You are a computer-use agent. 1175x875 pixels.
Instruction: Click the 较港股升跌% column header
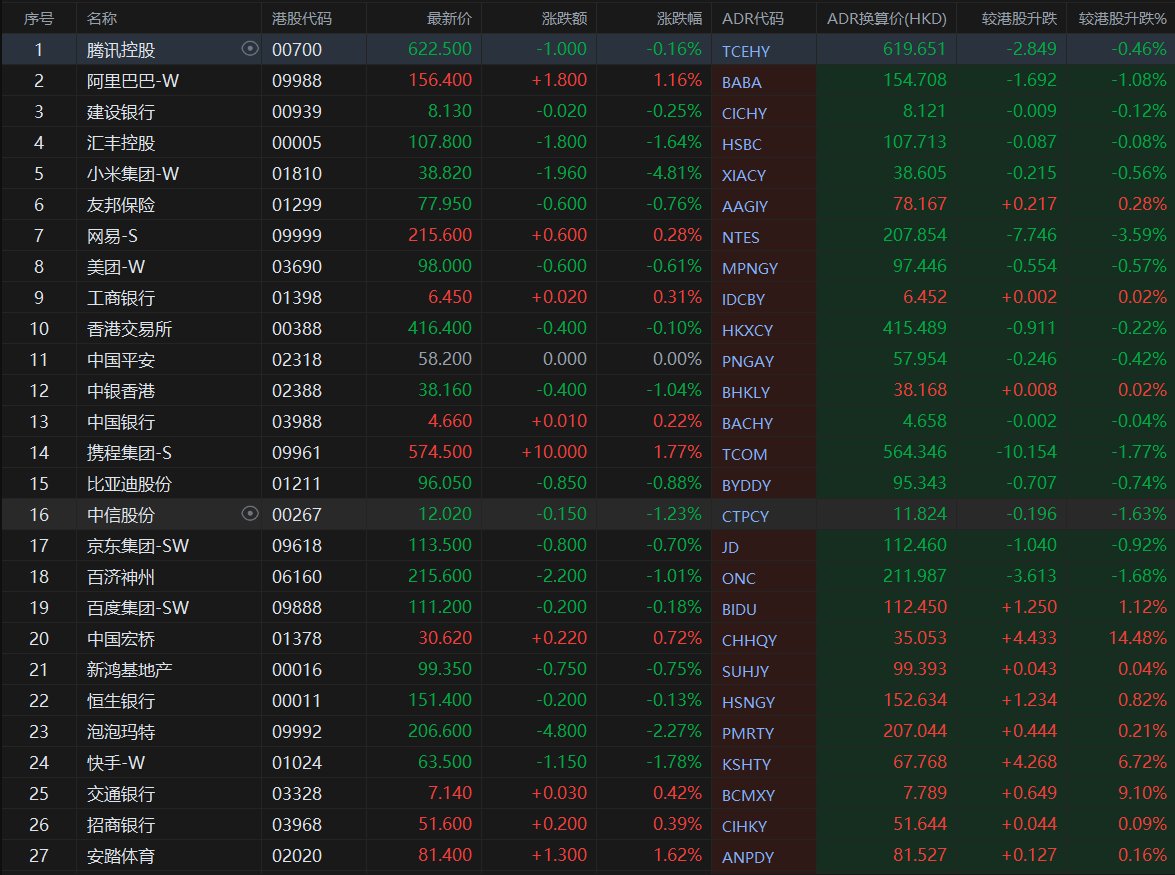[x=1122, y=18]
